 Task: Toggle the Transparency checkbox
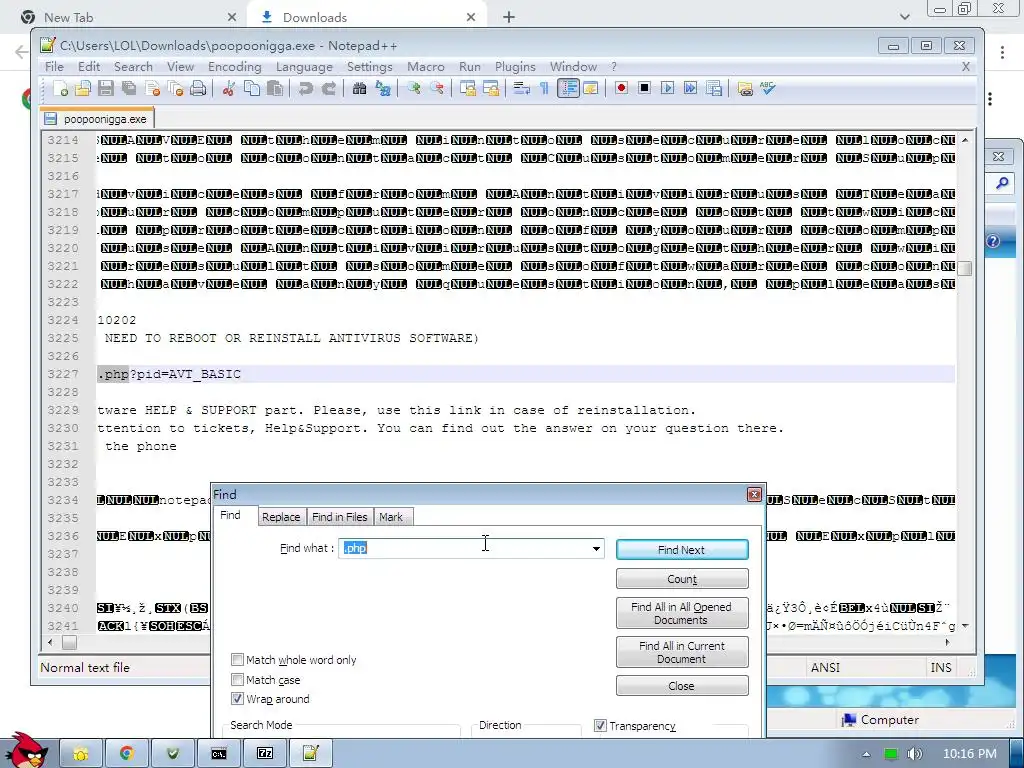(x=600, y=726)
